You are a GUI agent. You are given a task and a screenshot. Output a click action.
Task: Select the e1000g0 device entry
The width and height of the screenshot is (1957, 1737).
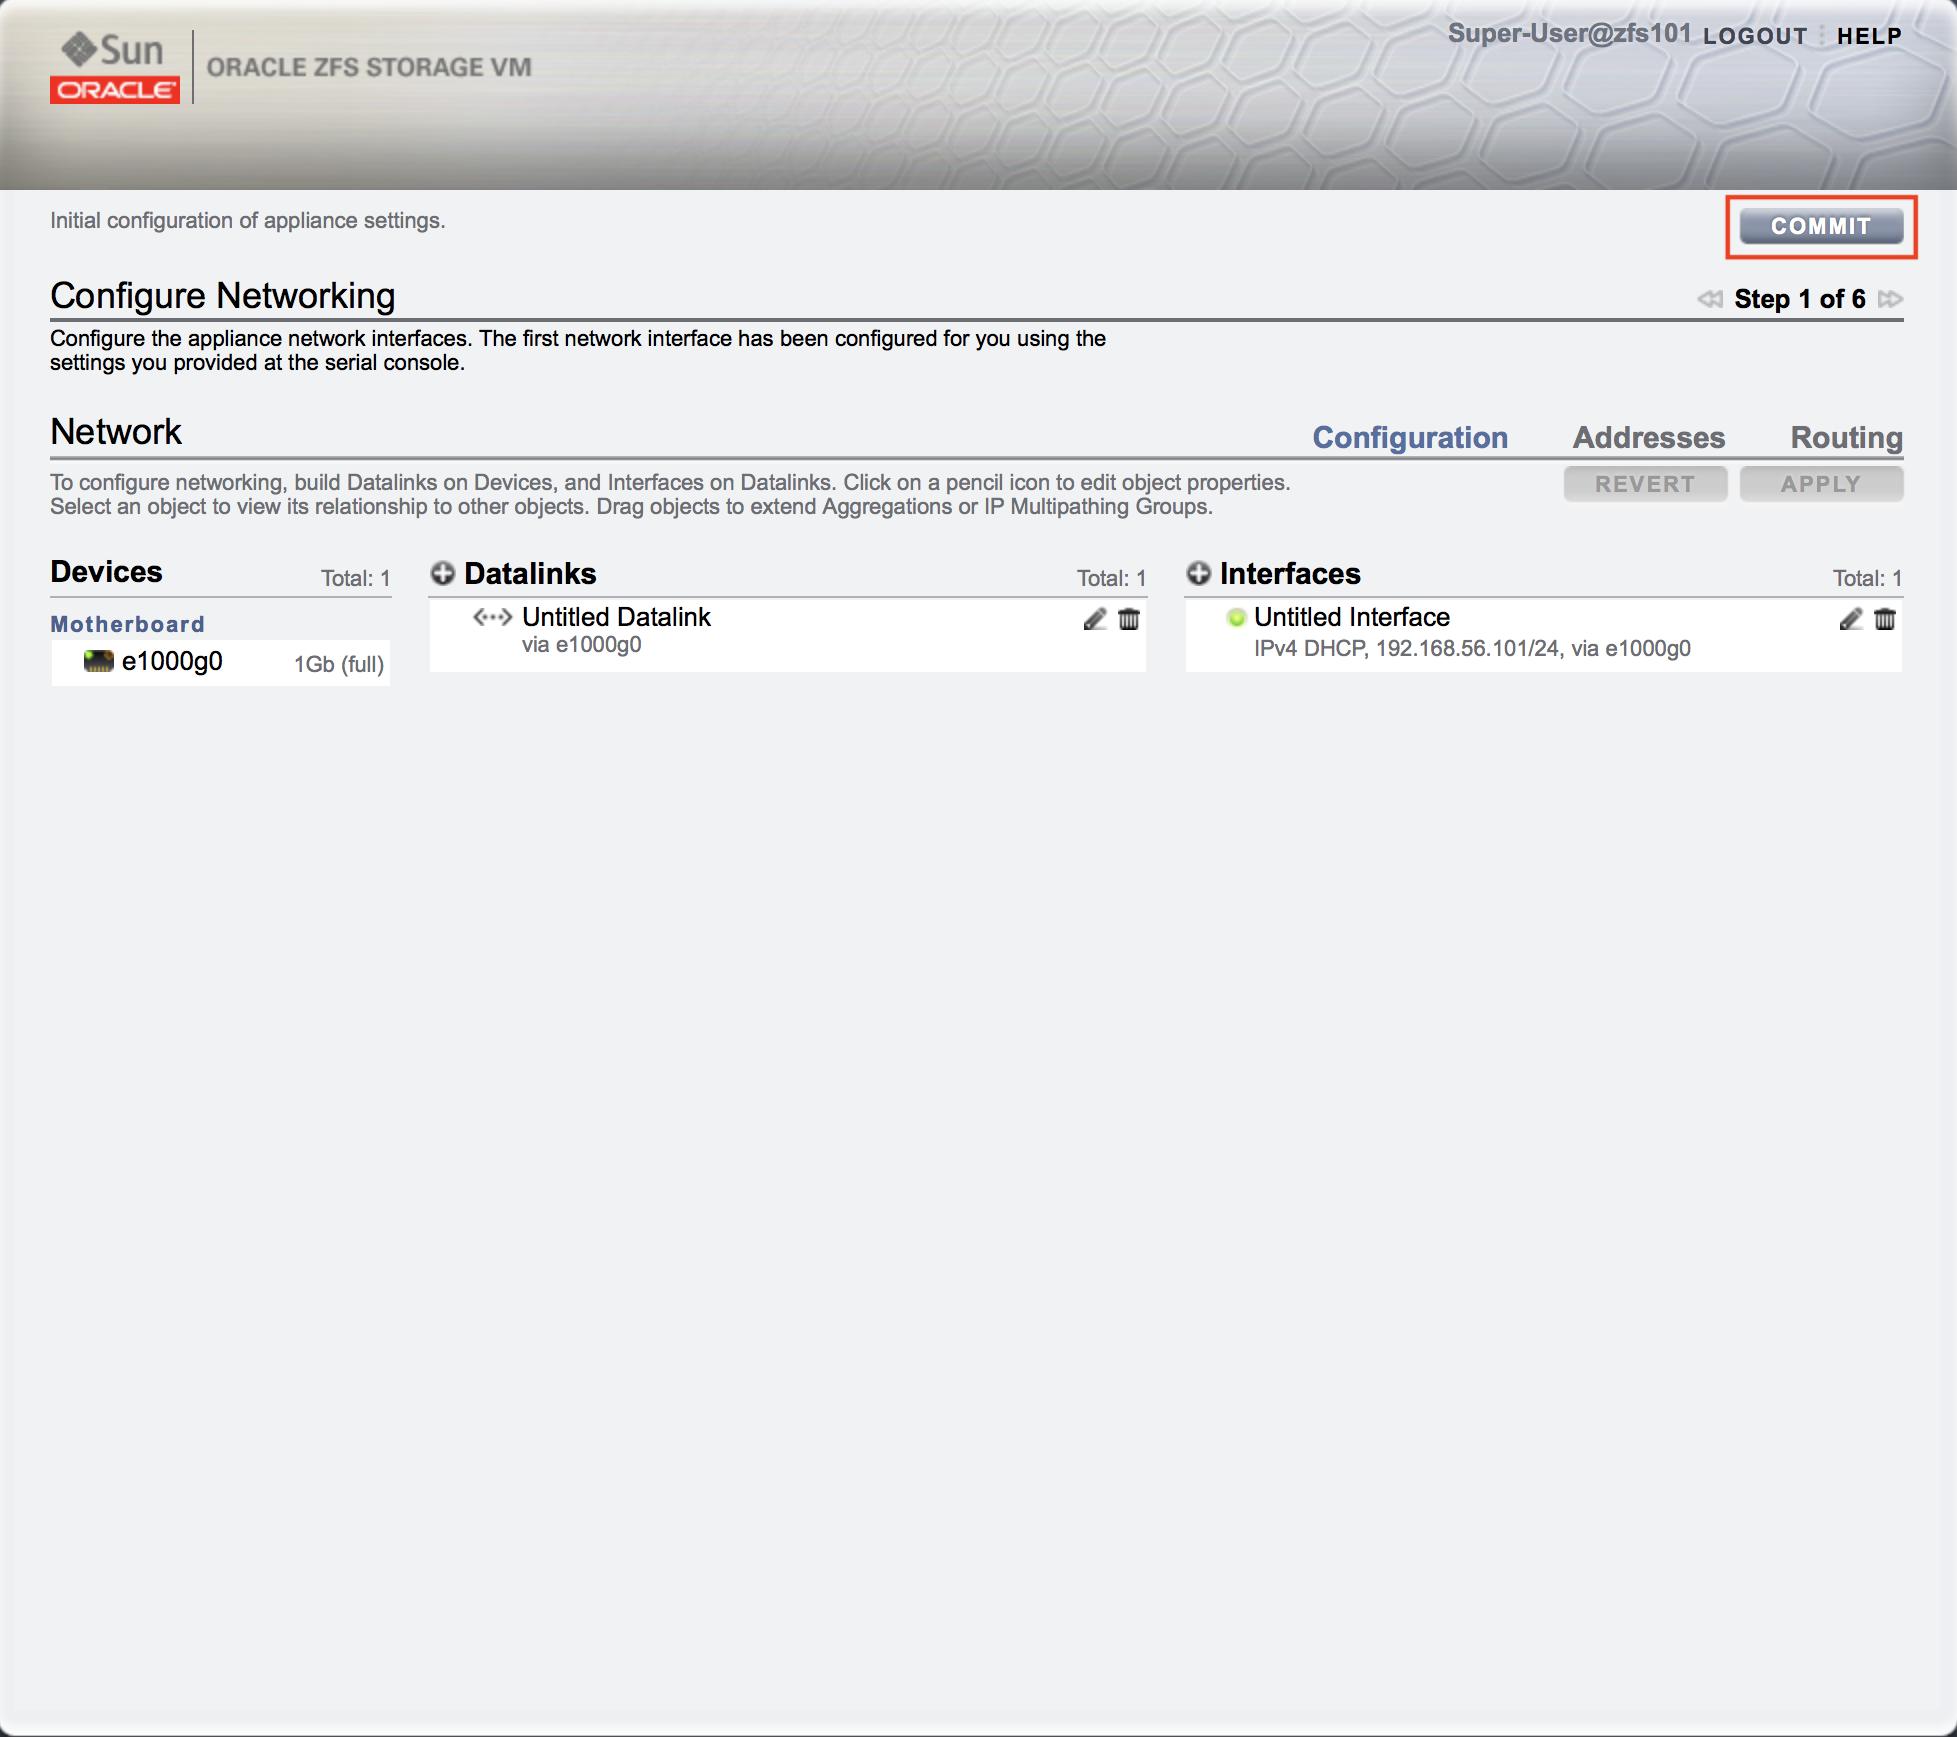pos(221,662)
